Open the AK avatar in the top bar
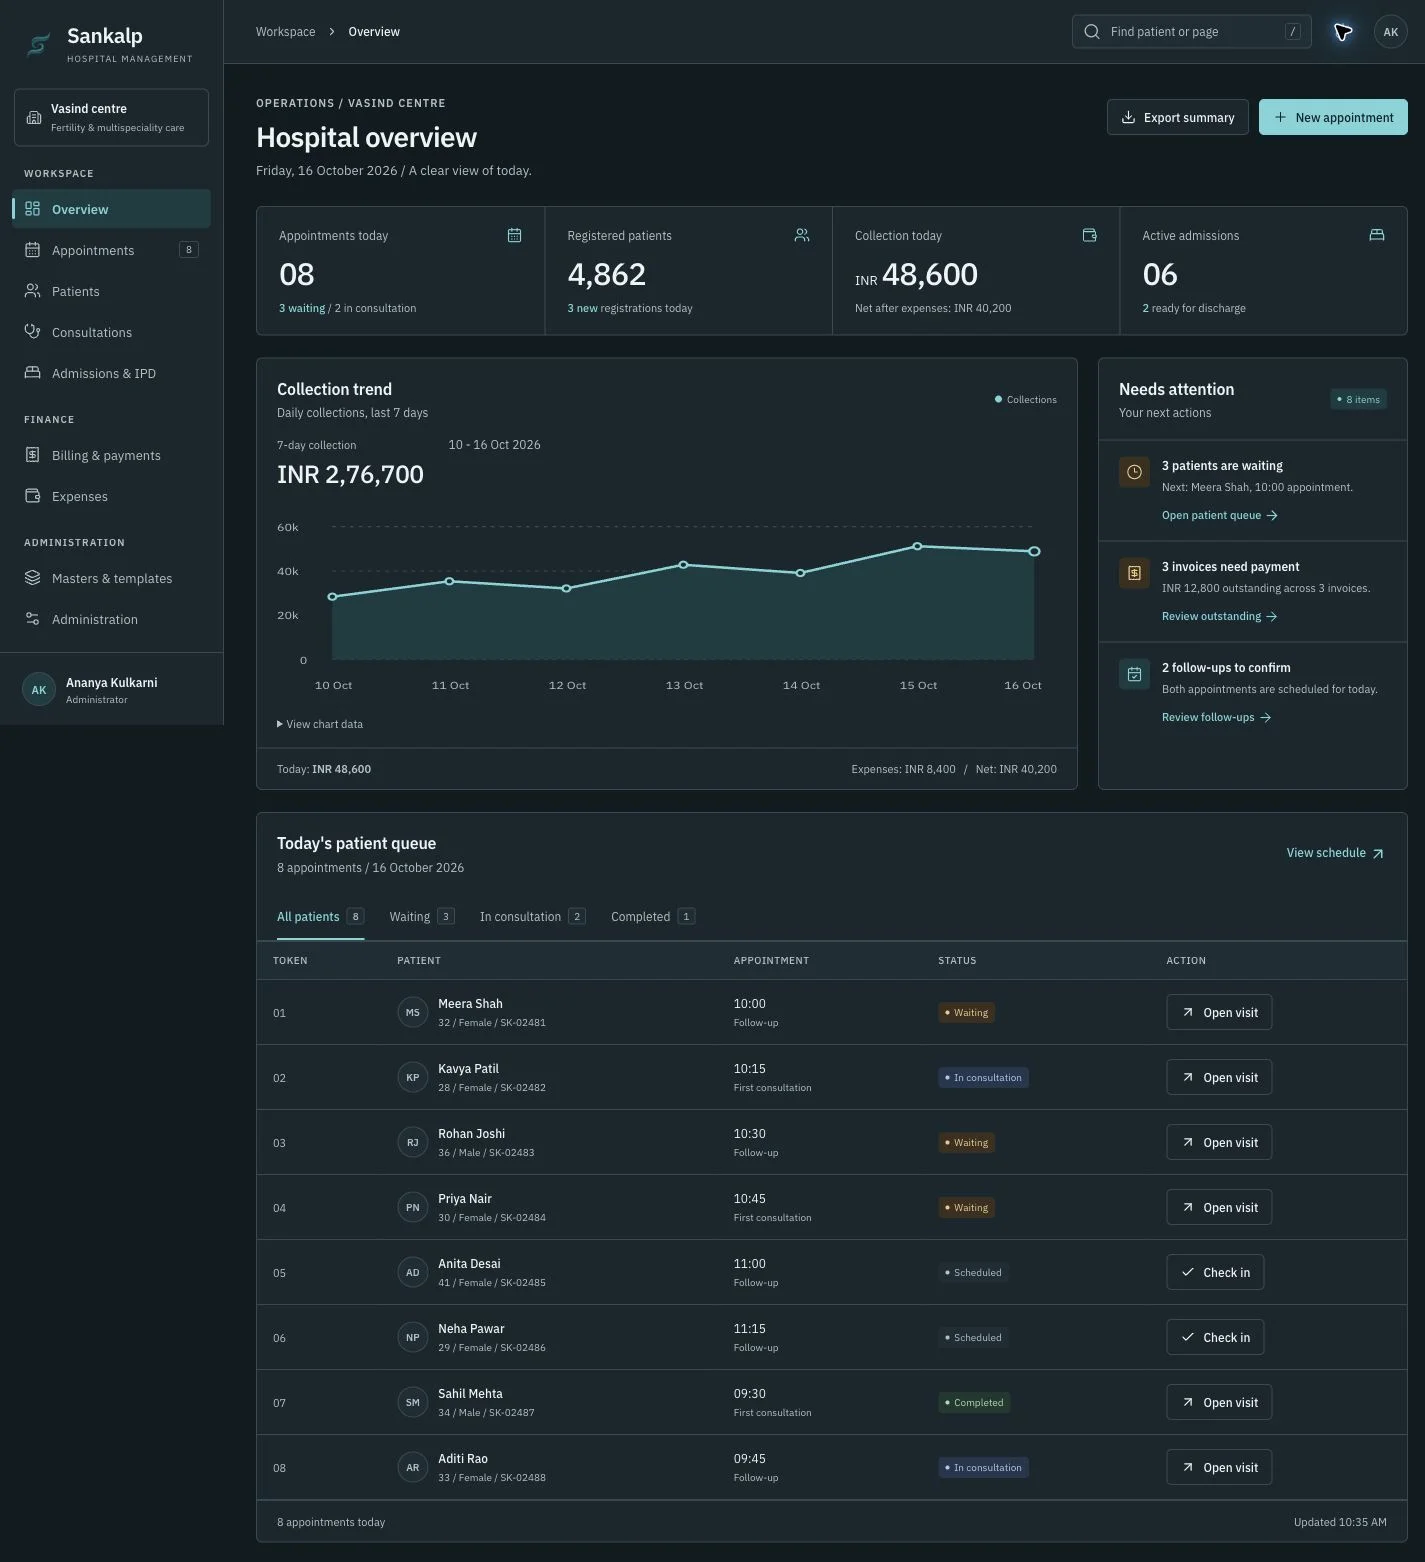Viewport: 1425px width, 1562px height. click(x=1390, y=32)
